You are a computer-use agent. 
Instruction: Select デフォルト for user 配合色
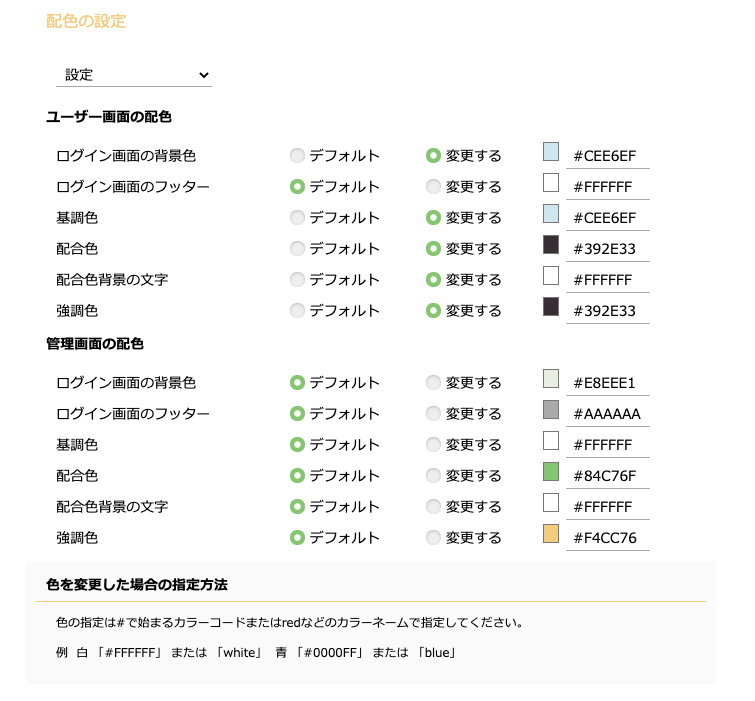point(297,249)
